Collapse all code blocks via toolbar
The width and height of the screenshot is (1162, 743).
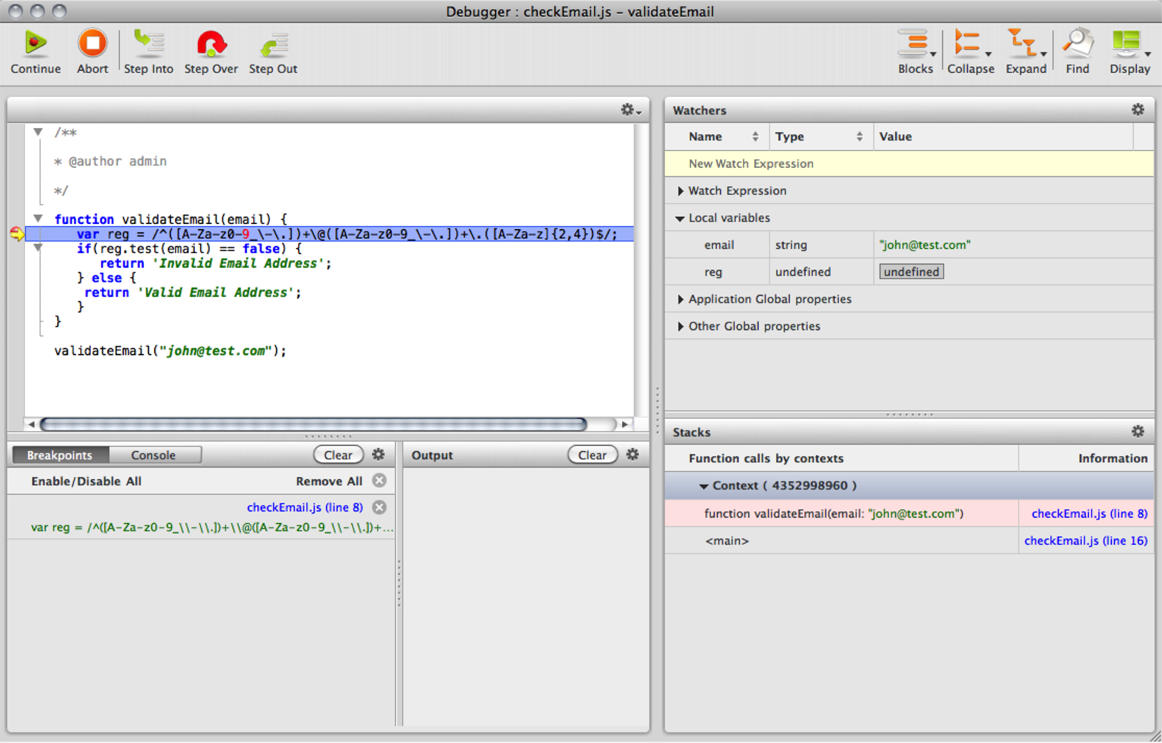pos(969,44)
